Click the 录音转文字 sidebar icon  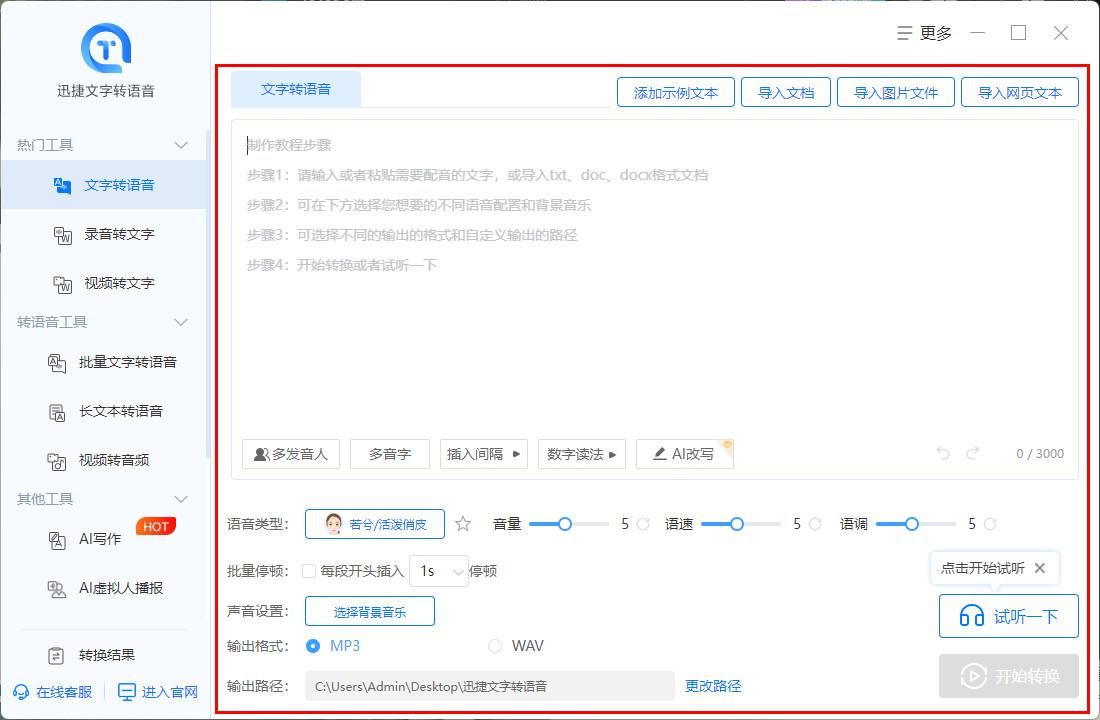coord(62,235)
